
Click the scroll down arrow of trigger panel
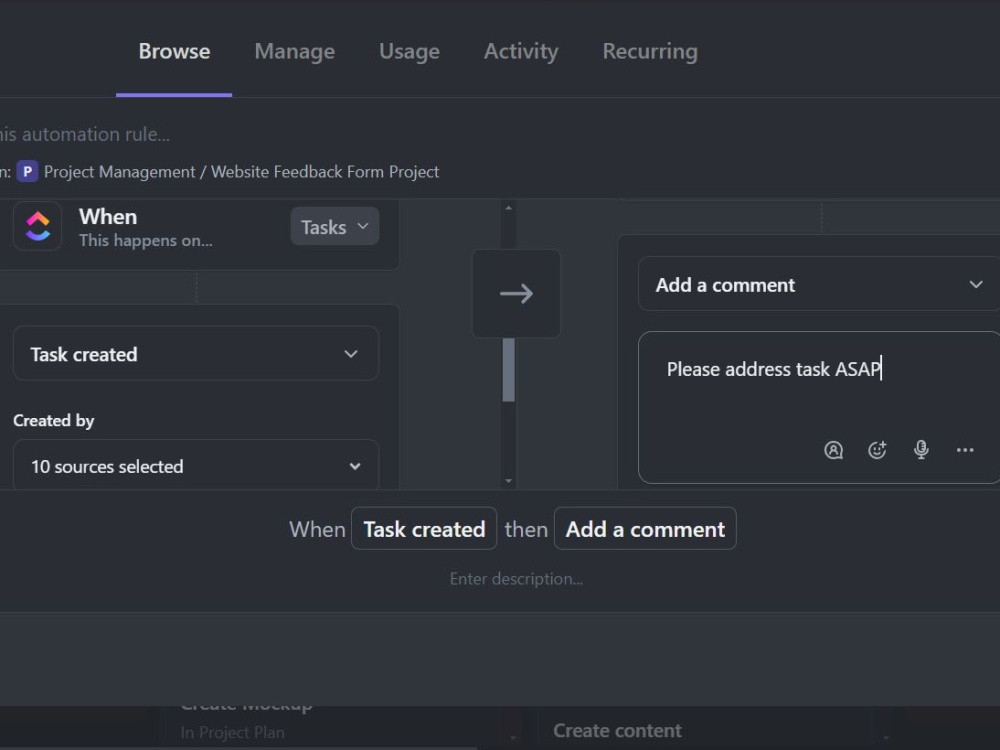(x=508, y=481)
